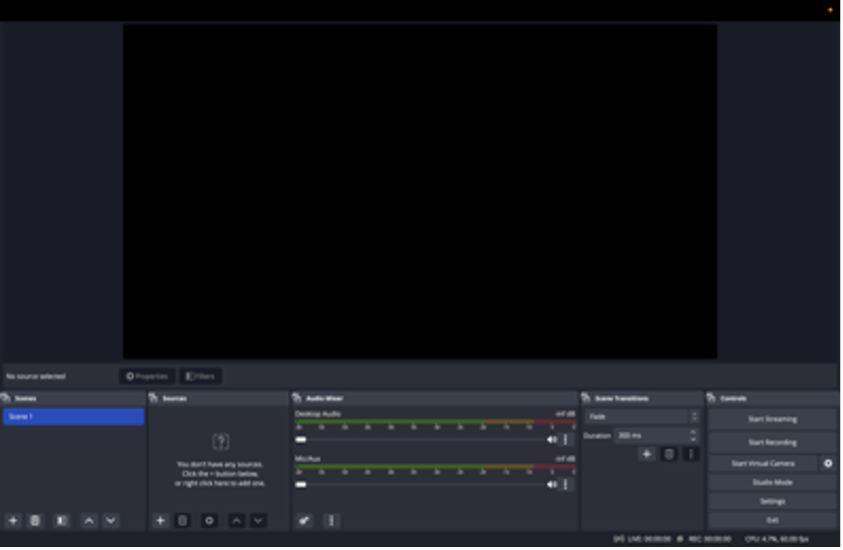Open Mic/Aux three-dot options menu

(566, 485)
